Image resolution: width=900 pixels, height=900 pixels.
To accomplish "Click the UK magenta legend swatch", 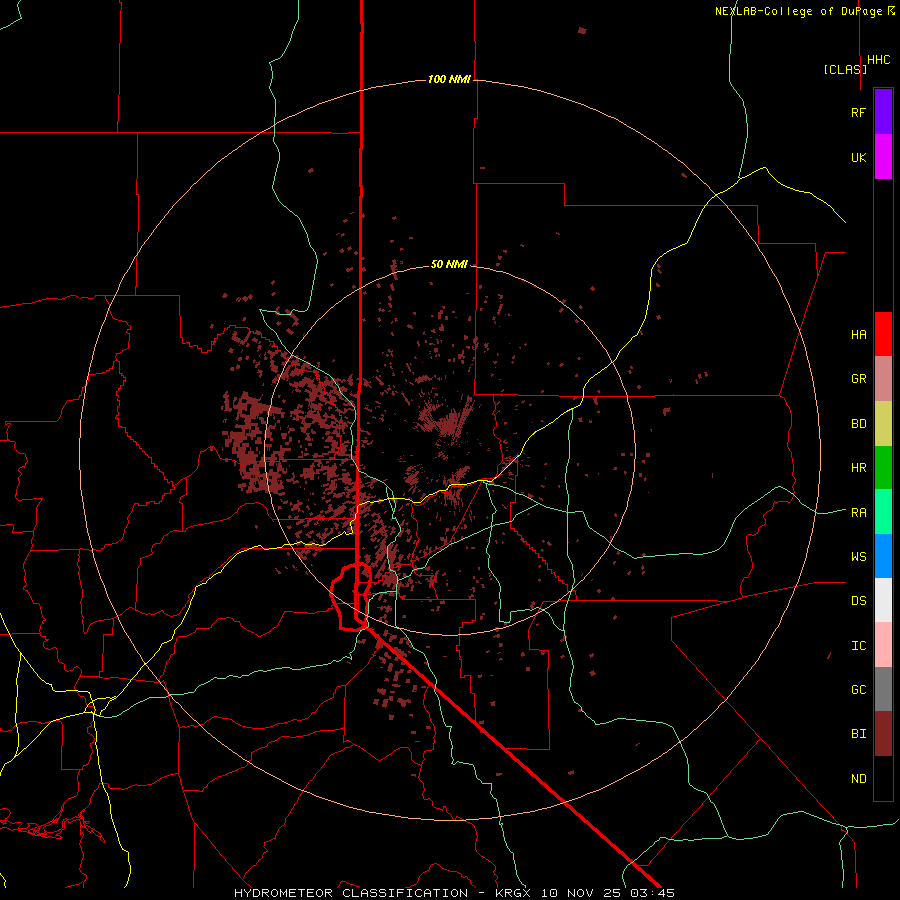I will (883, 157).
